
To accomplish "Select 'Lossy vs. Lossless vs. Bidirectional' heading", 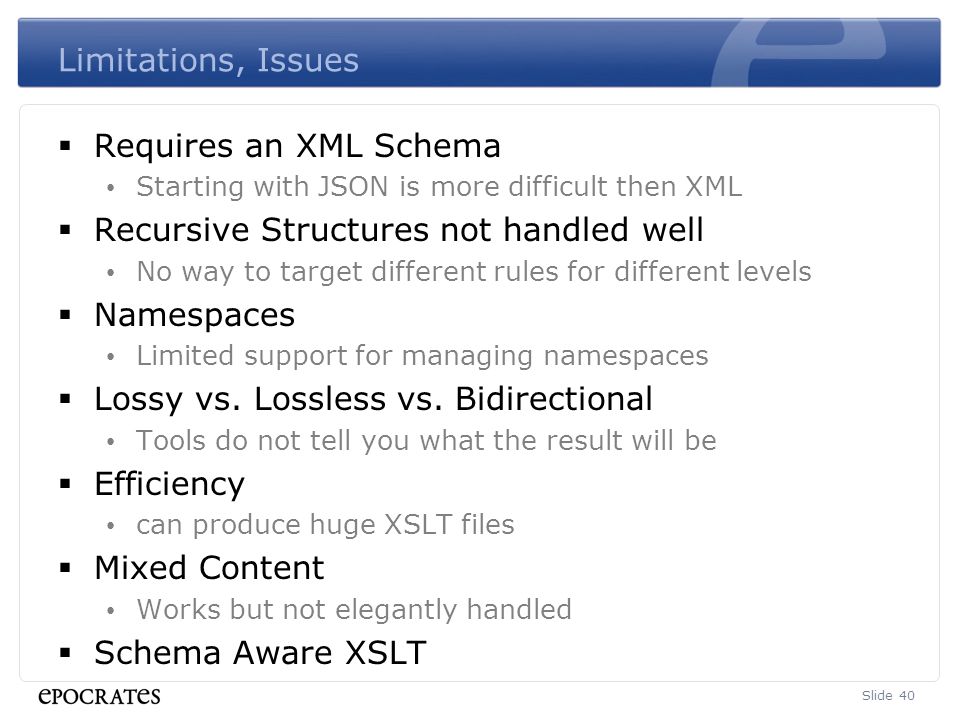I will click(x=373, y=399).
